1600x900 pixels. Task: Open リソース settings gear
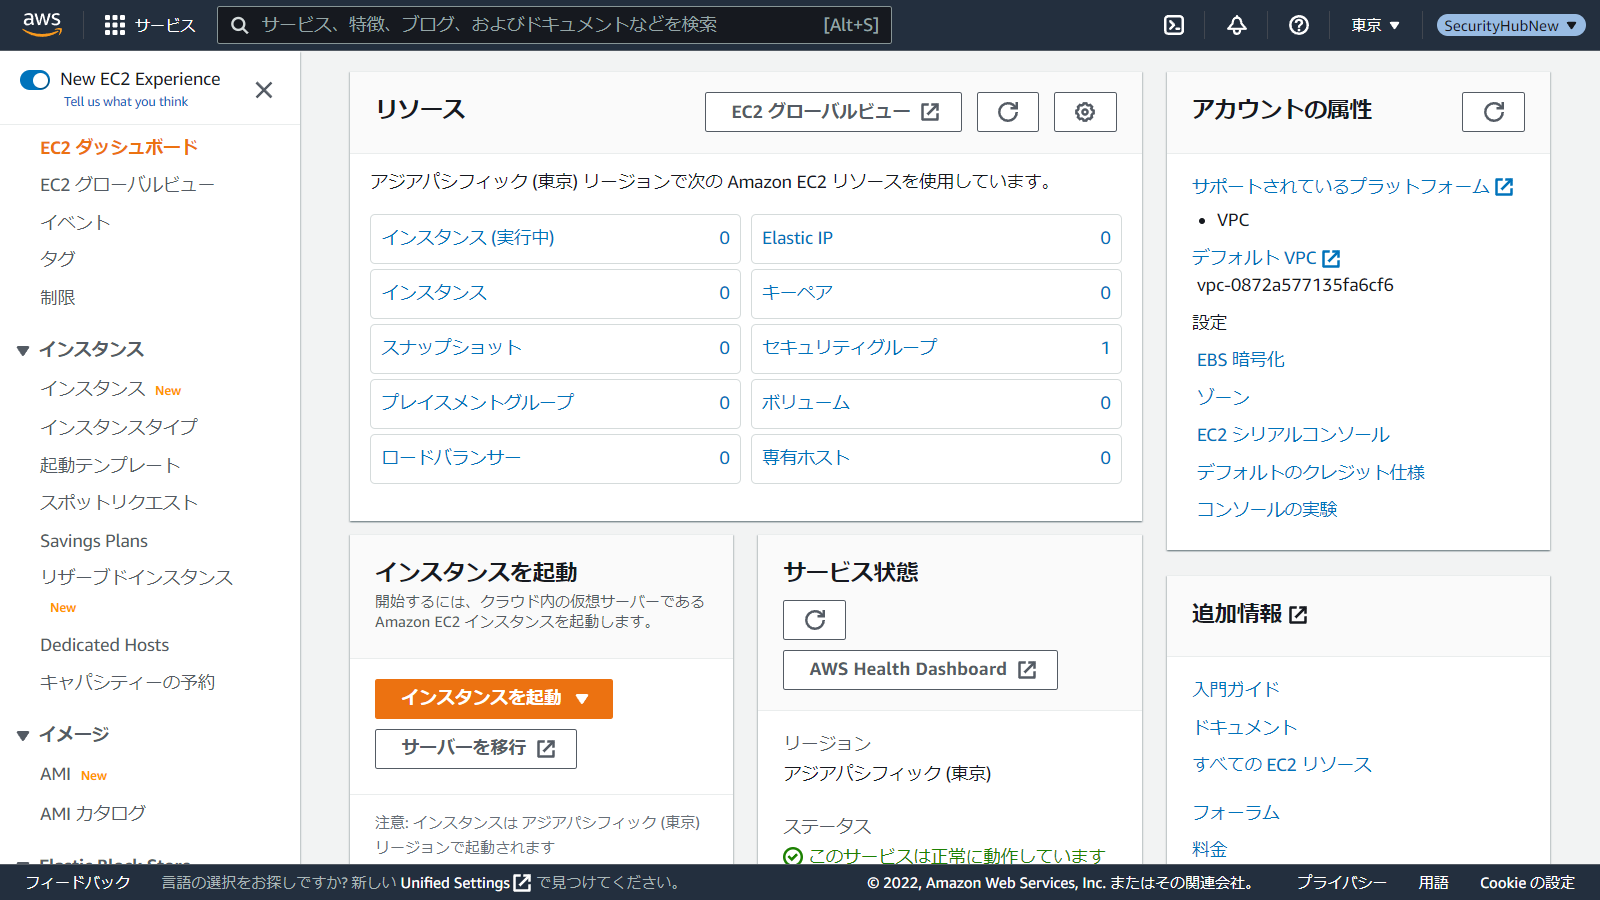click(x=1085, y=112)
